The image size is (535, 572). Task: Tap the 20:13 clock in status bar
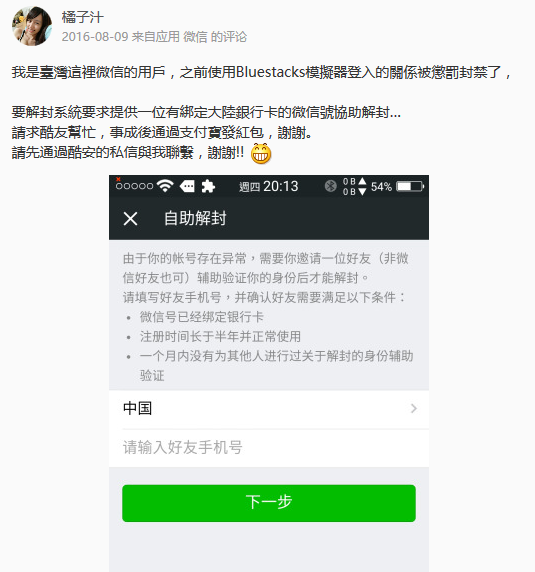click(280, 186)
